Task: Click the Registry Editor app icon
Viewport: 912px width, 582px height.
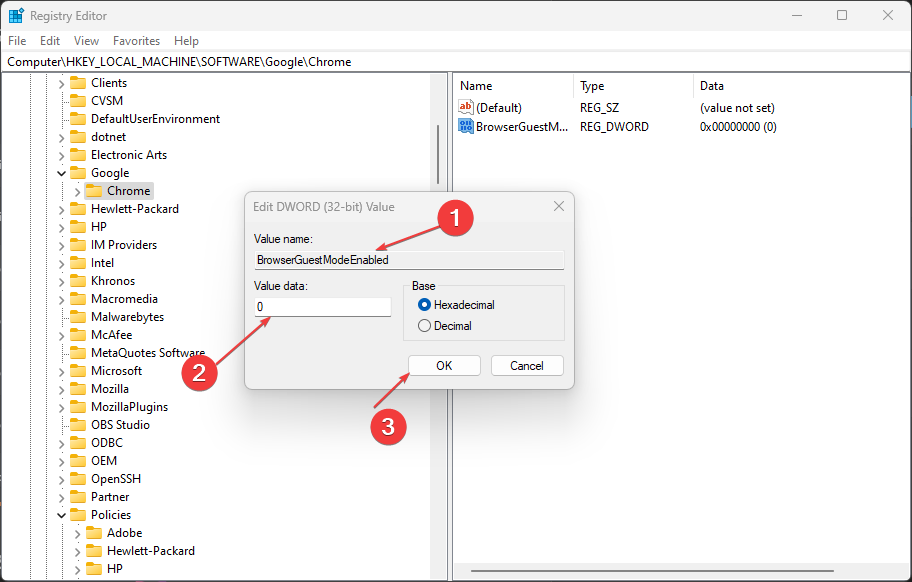Action: [x=16, y=16]
